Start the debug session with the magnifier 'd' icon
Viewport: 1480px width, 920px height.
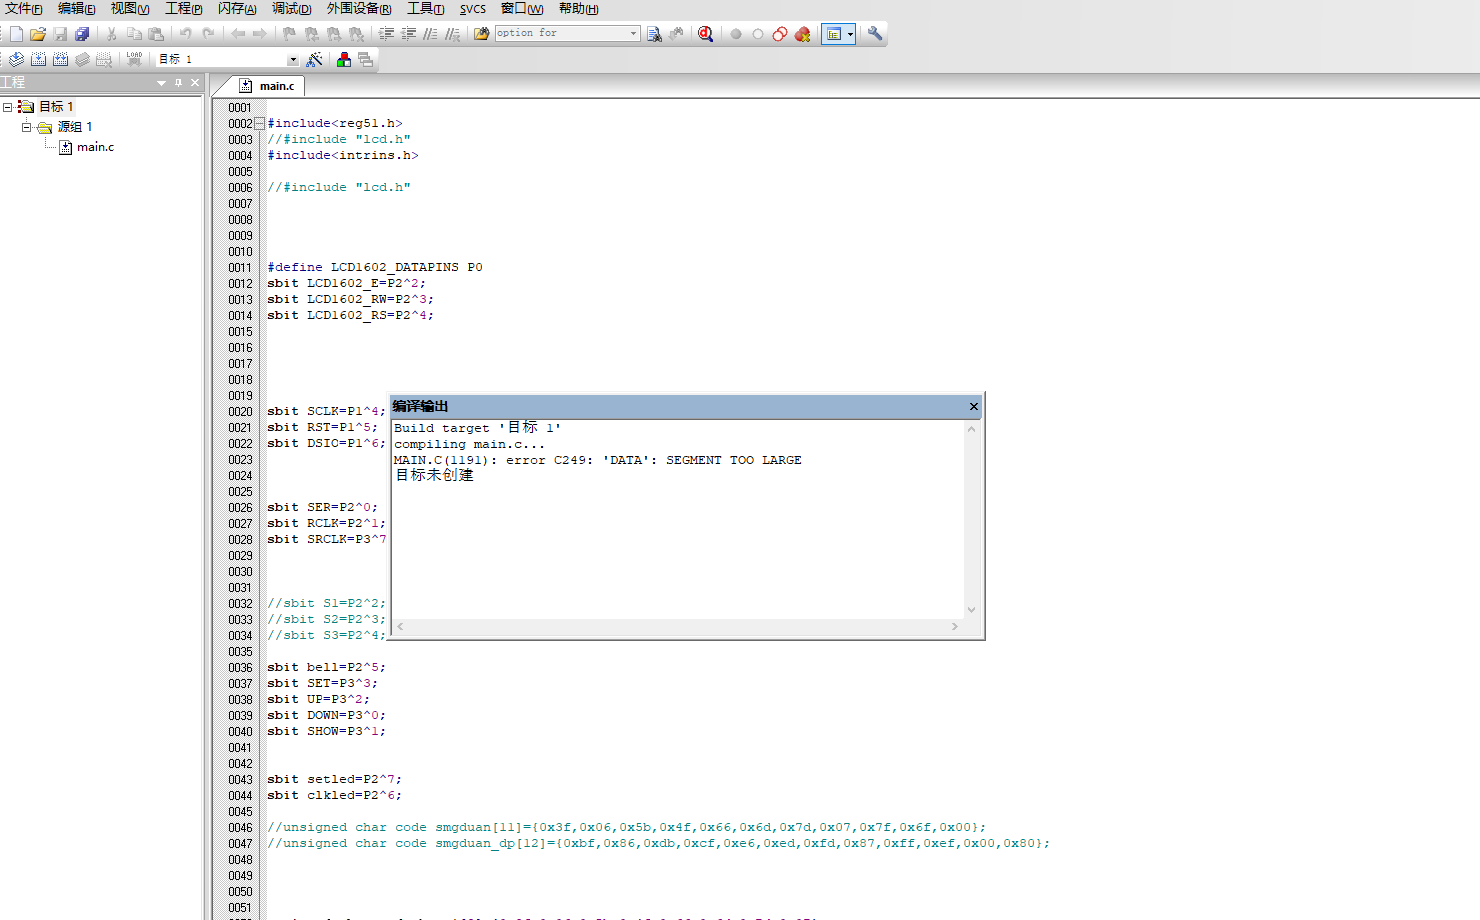tap(705, 34)
